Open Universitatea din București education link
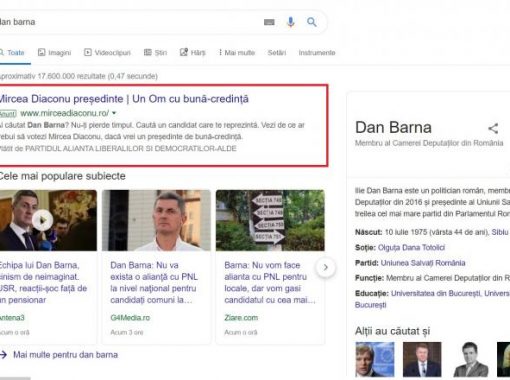Viewport: 510px width, 380px height. click(436, 293)
